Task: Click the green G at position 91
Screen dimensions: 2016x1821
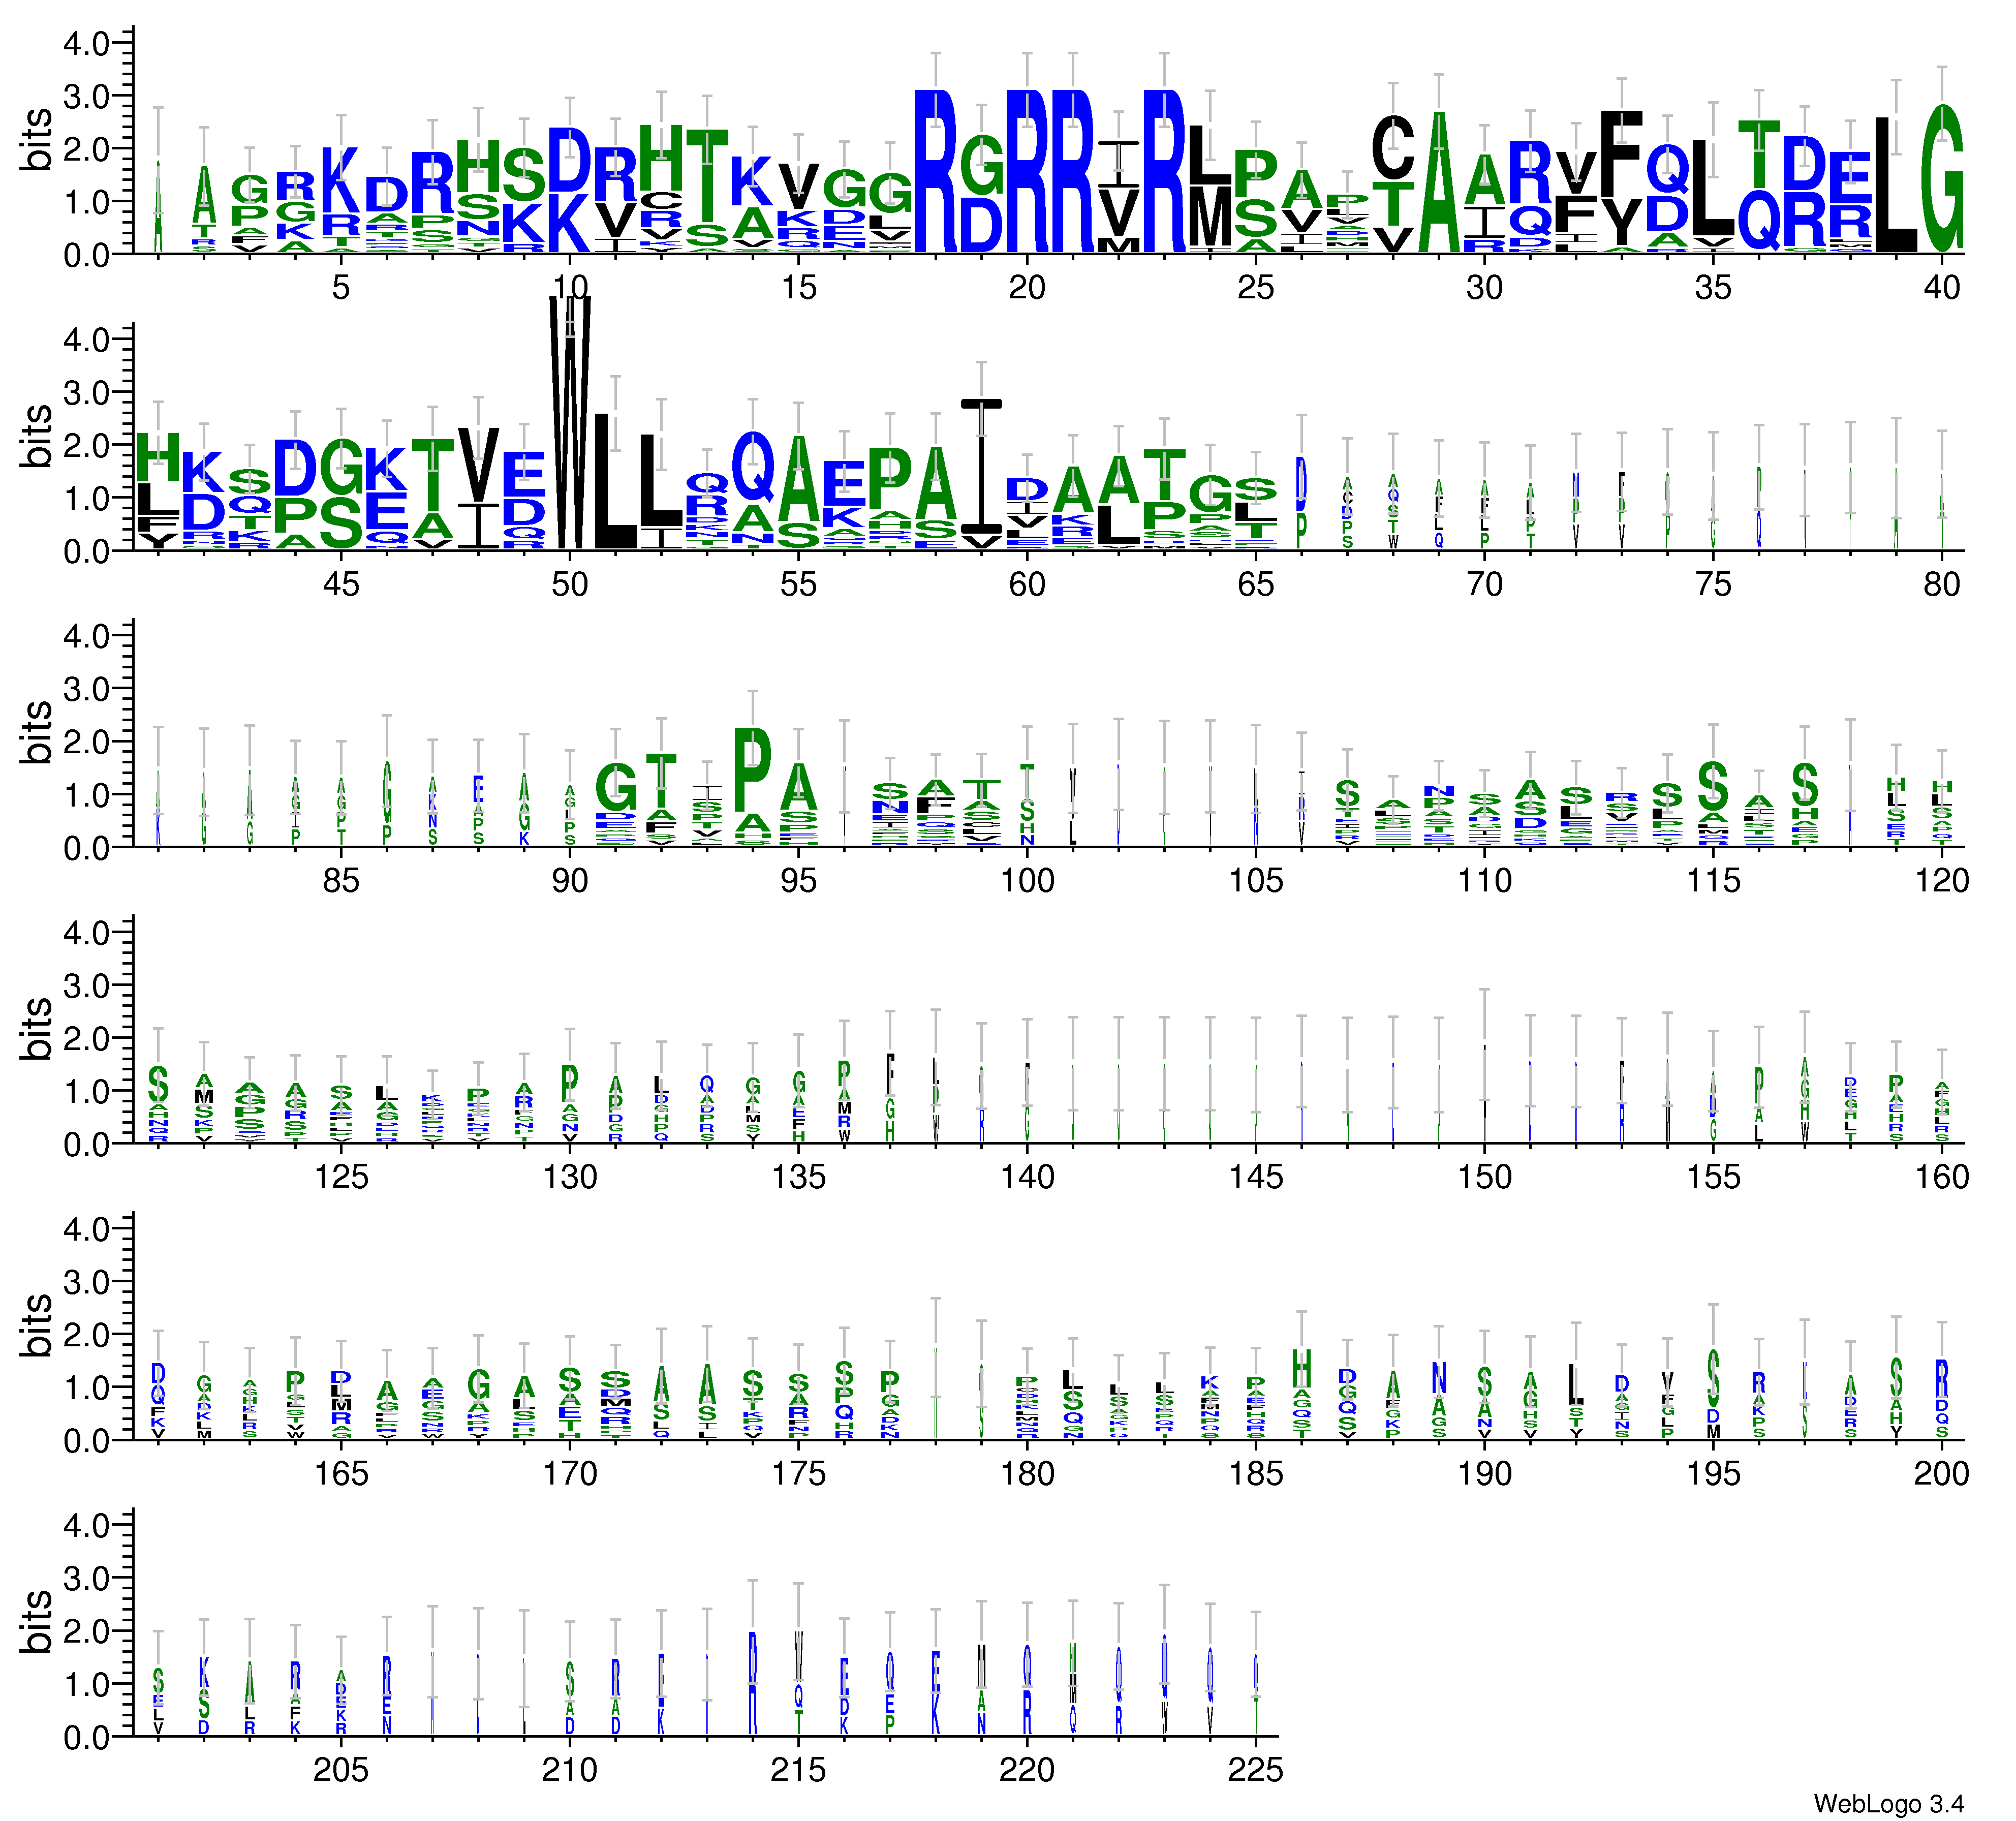Action: pos(616,787)
